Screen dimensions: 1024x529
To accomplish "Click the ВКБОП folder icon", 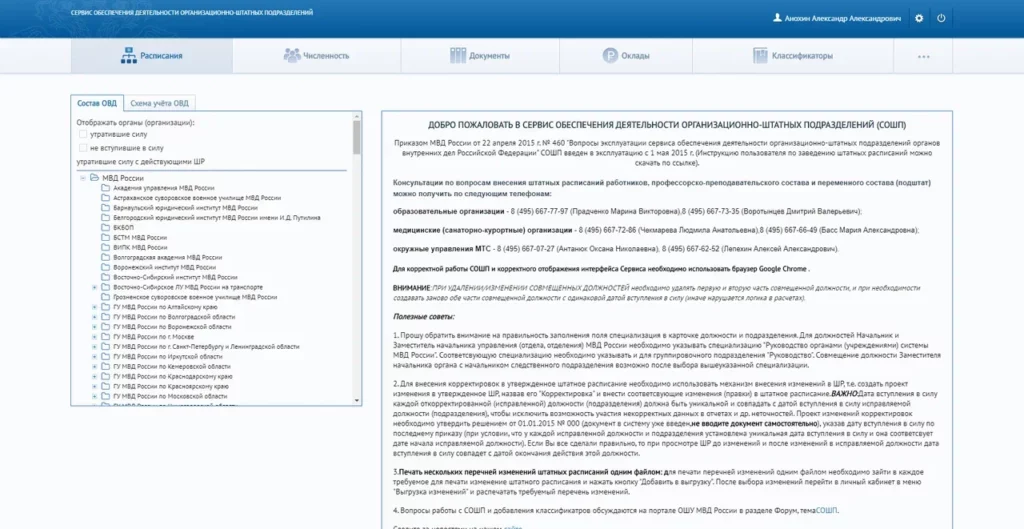I will click(x=105, y=227).
